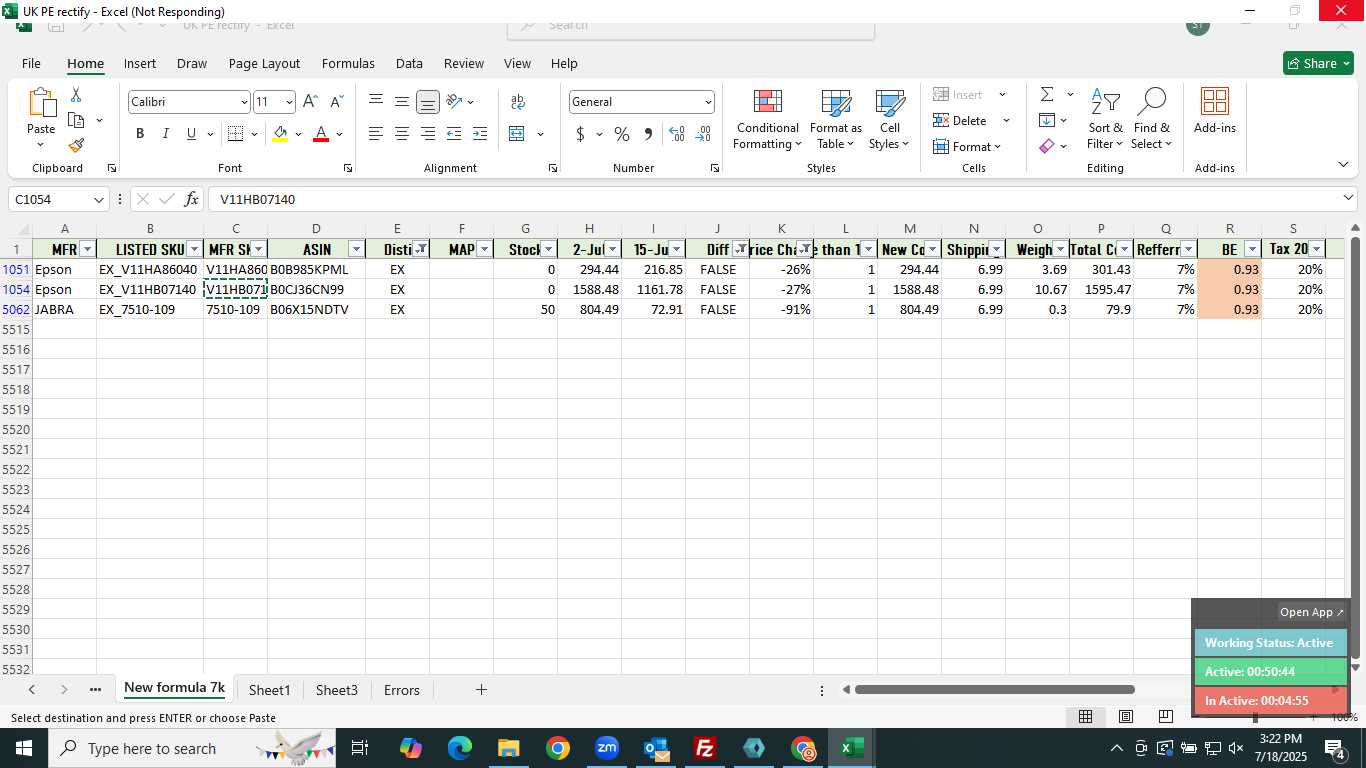Toggle Center horizontal alignment

point(401,134)
